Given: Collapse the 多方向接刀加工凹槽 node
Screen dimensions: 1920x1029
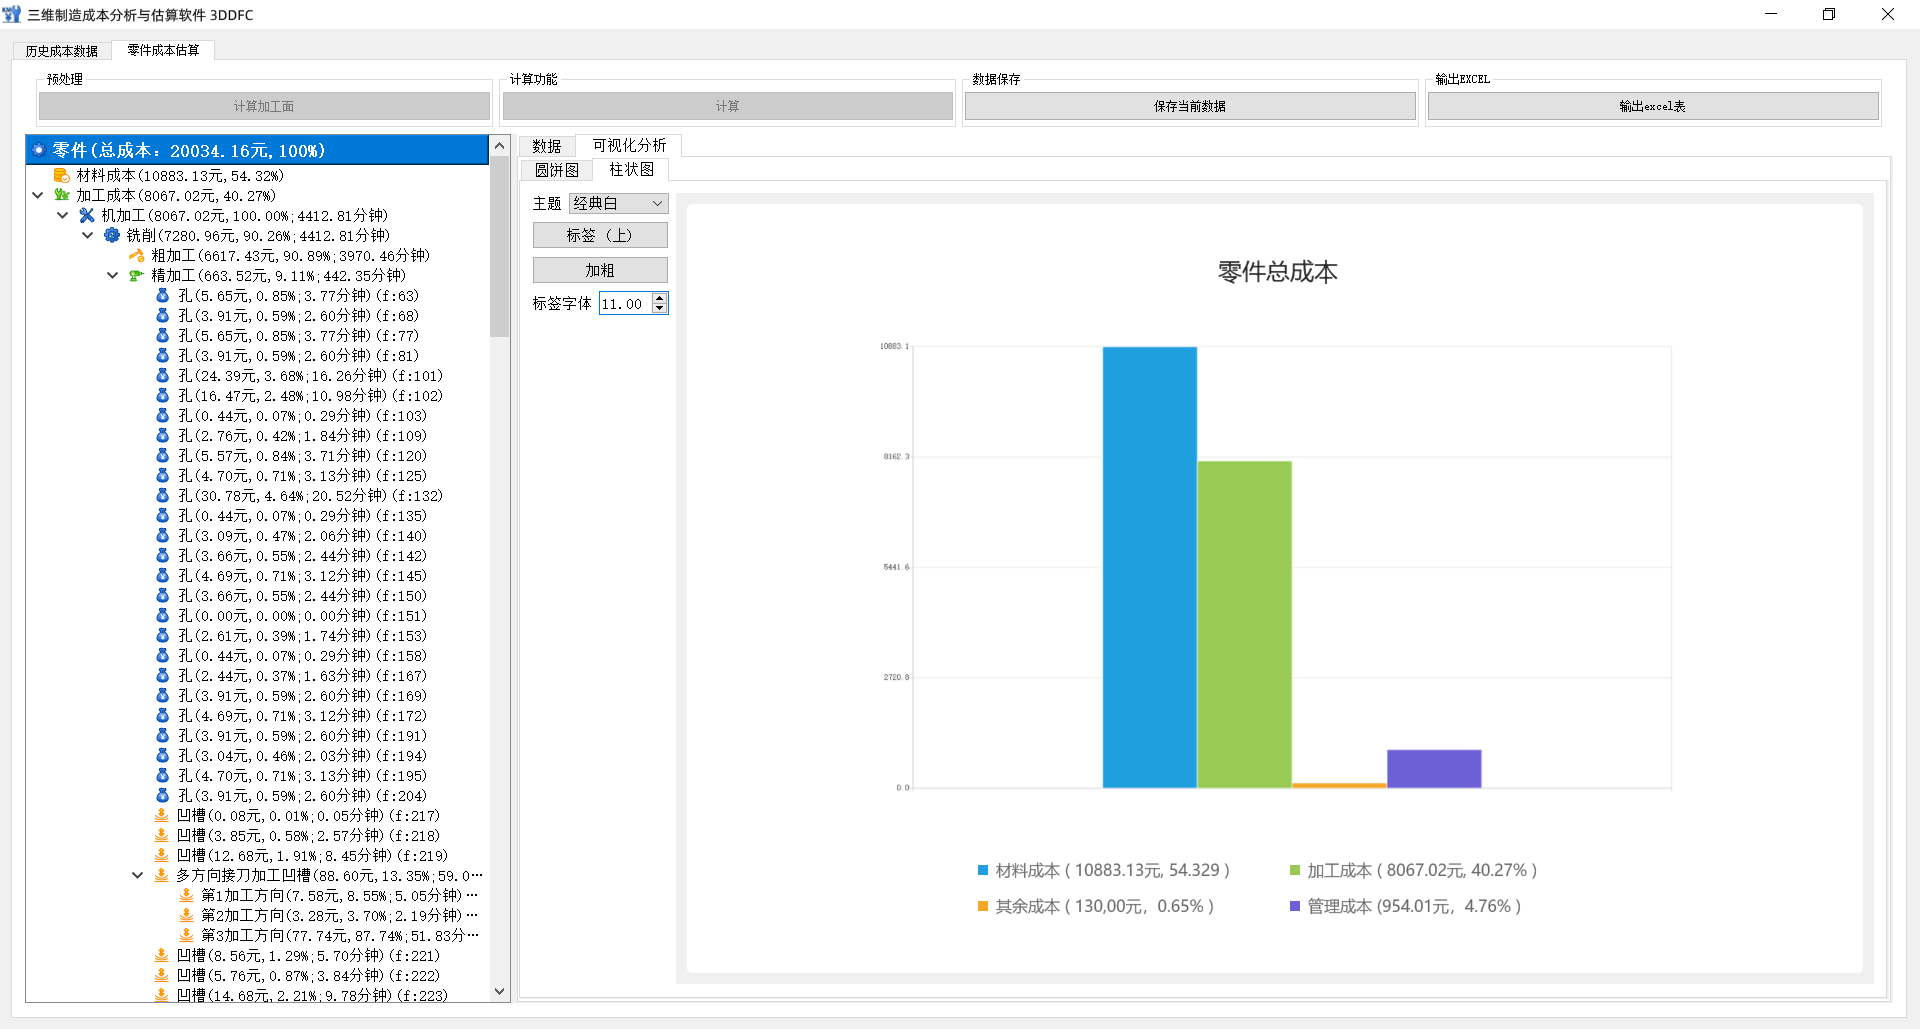Looking at the screenshot, I should pyautogui.click(x=138, y=876).
